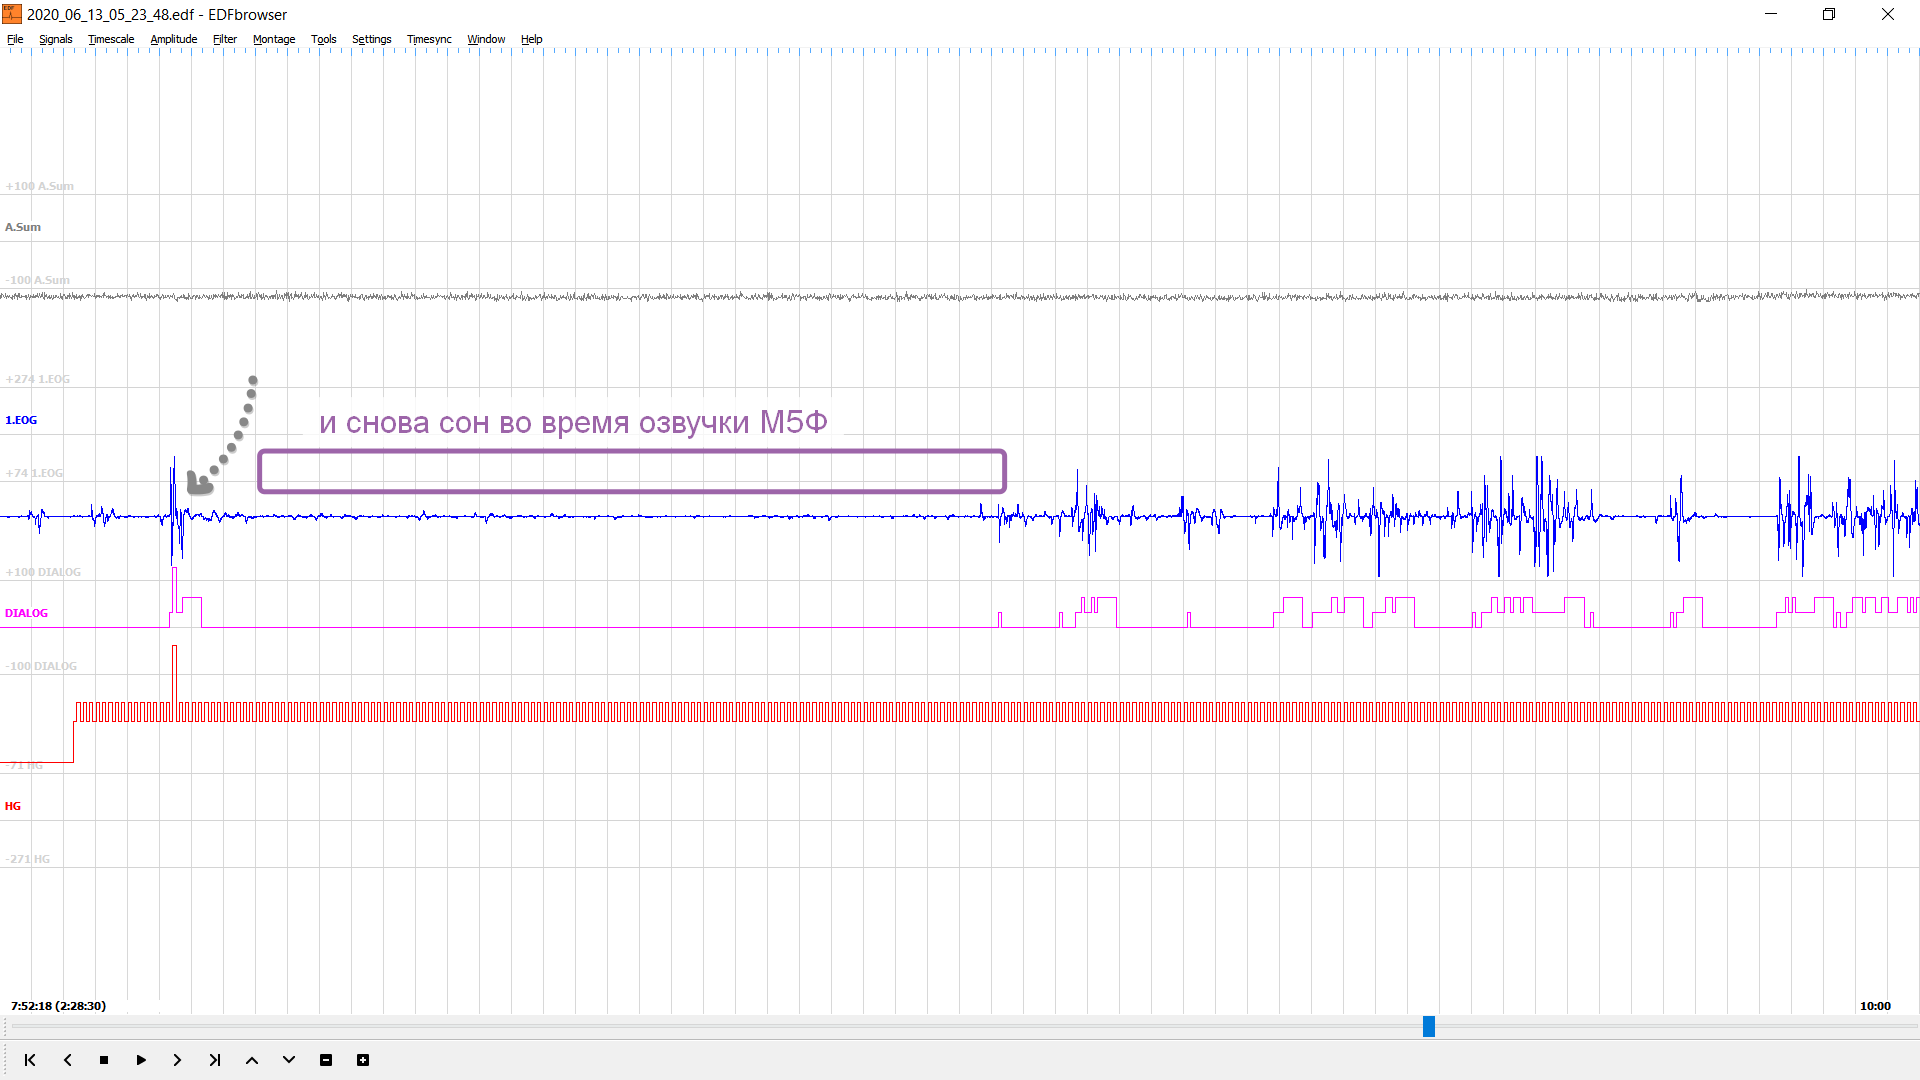Open the Timescale menu
Screen dimensions: 1920x1080
point(111,39)
